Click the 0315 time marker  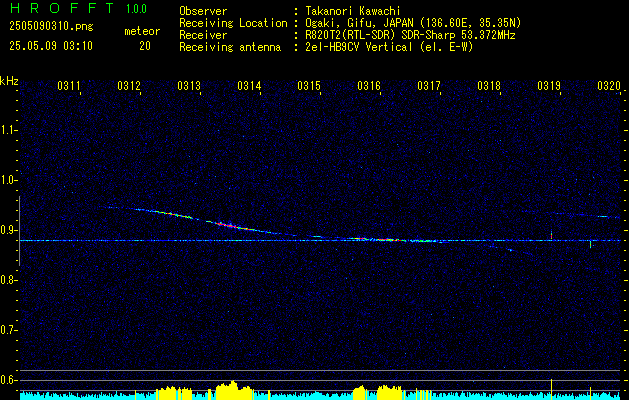coord(308,85)
